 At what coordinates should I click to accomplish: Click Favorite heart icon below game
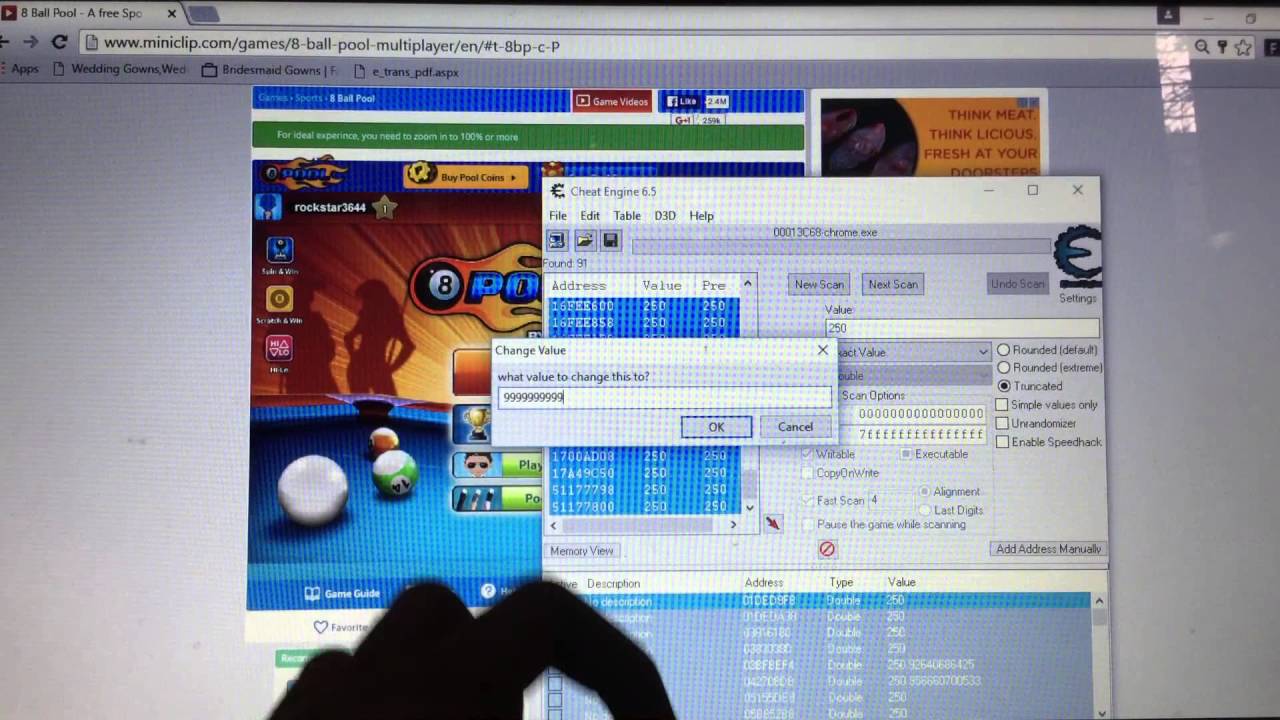pos(320,627)
